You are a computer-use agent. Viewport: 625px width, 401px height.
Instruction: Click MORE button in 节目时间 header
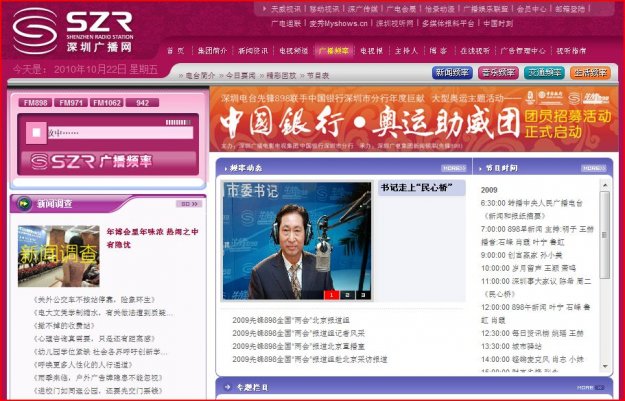[594, 168]
